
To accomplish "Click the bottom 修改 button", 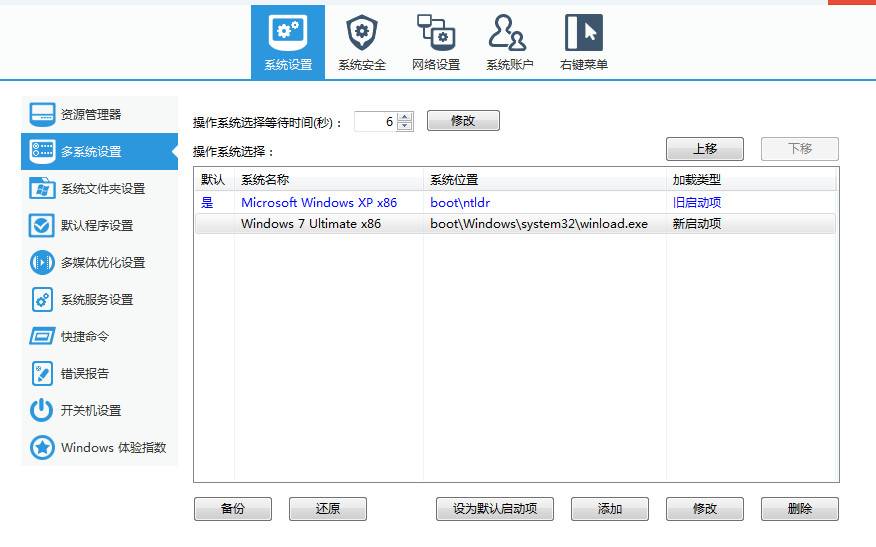I will pyautogui.click(x=704, y=508).
